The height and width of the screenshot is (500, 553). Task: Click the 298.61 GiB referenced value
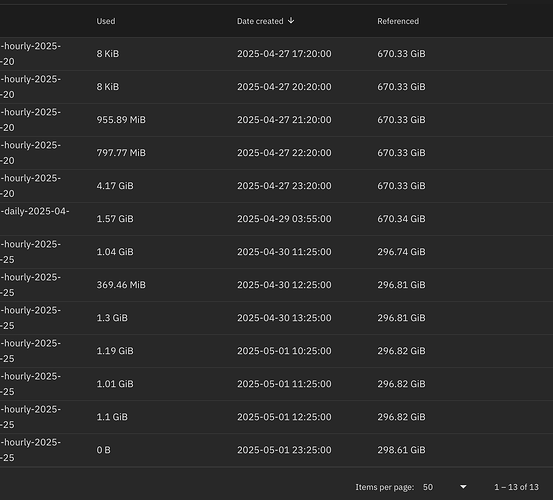pyautogui.click(x=401, y=450)
